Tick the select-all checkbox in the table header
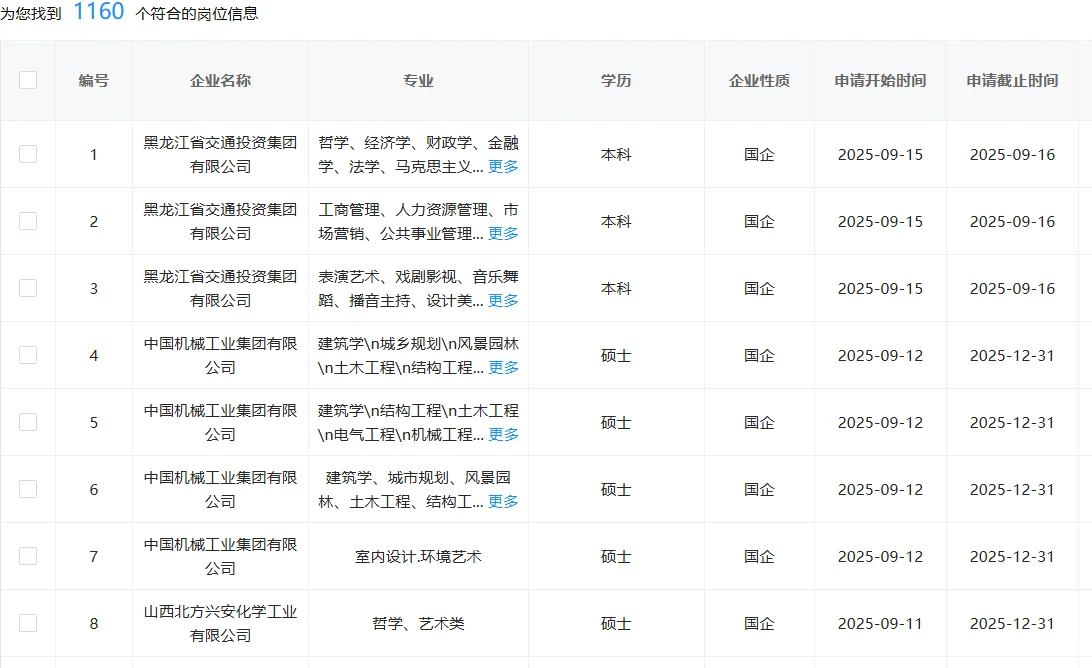 tap(28, 80)
